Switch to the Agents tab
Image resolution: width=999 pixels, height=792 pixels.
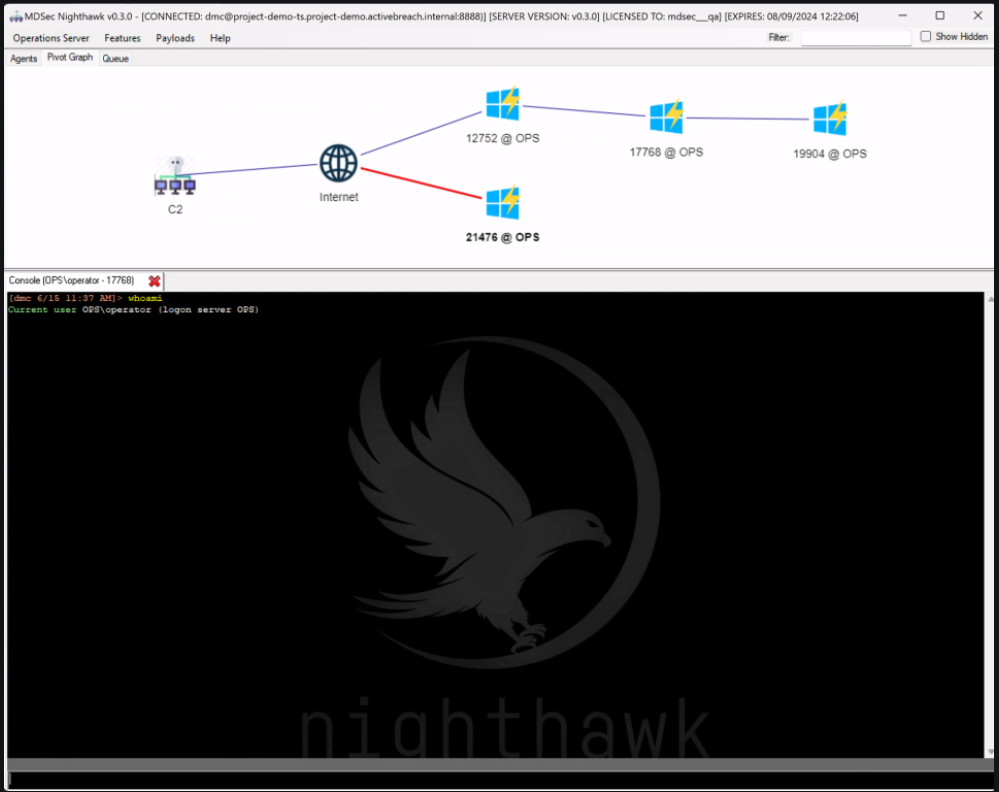pyautogui.click(x=24, y=59)
